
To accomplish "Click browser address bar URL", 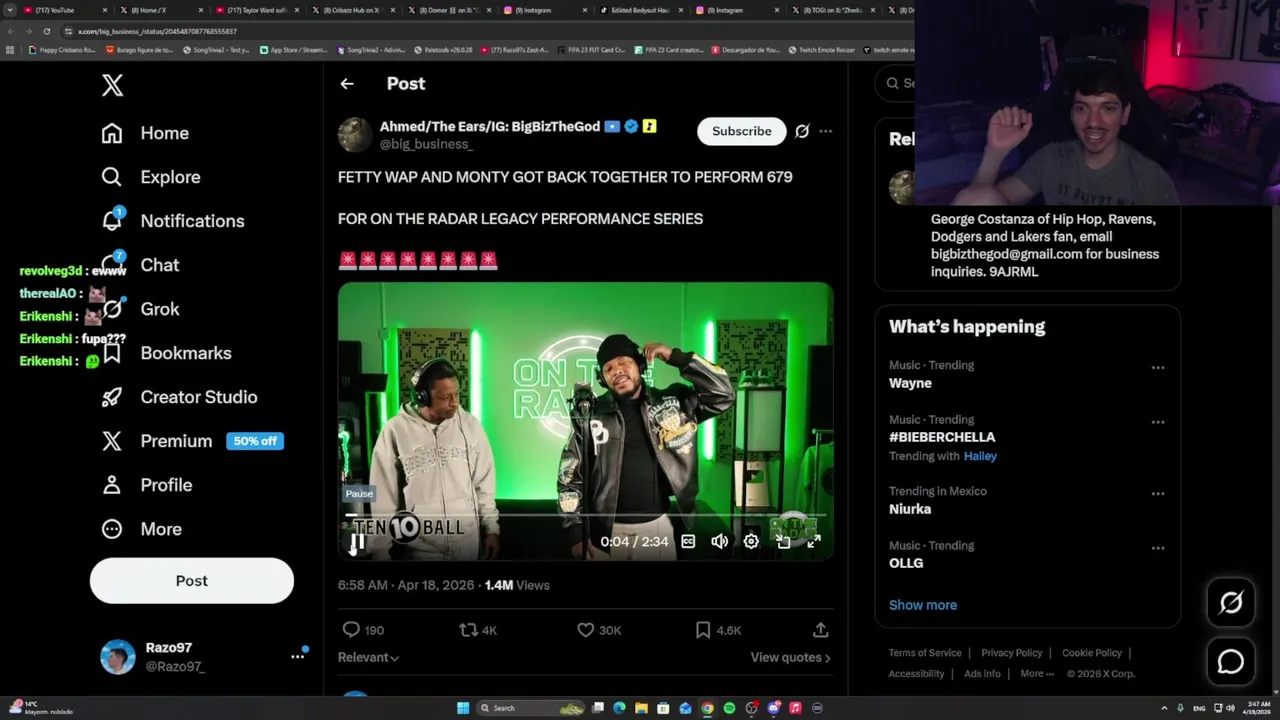I will 157,31.
